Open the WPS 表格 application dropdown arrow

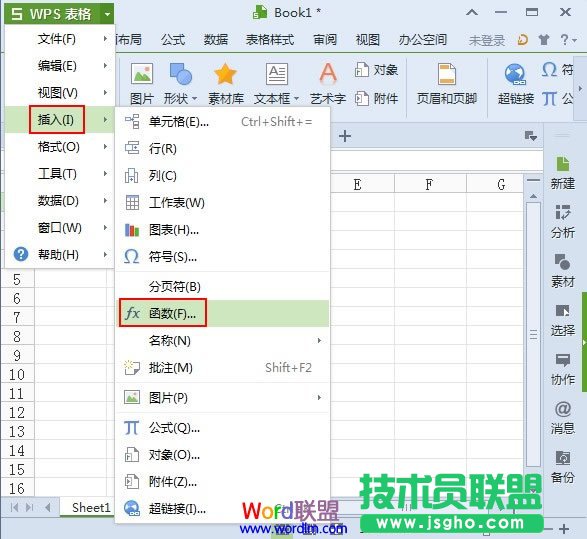(x=107, y=14)
